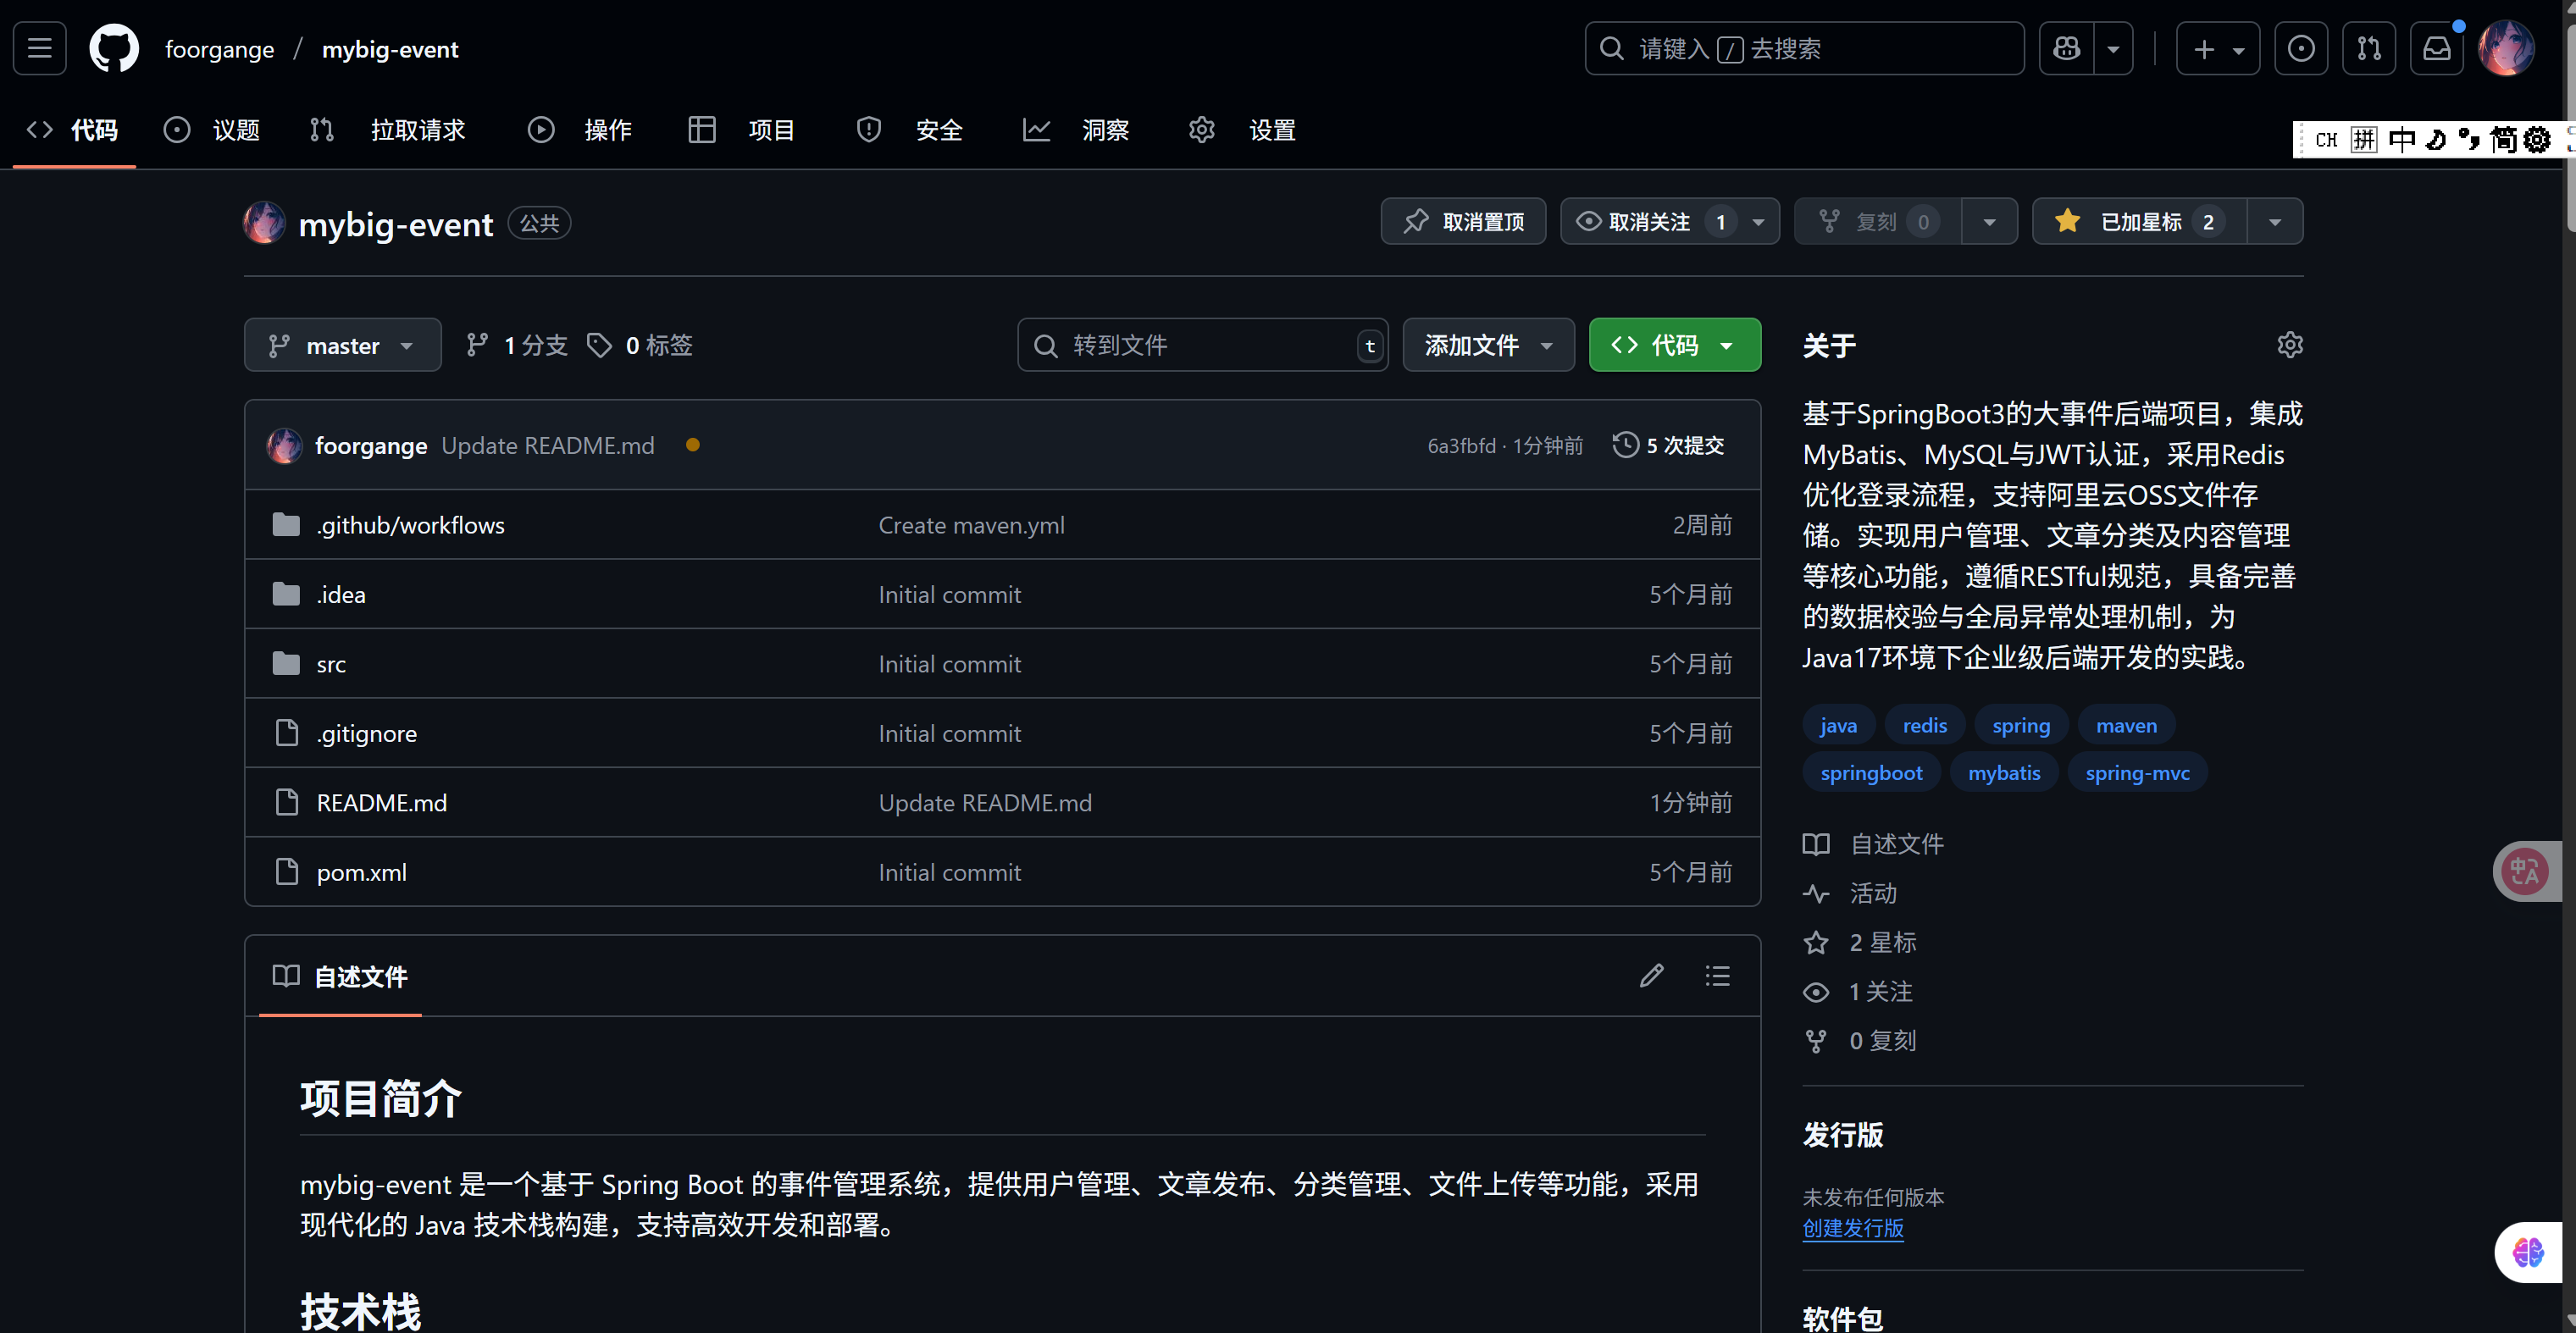Focus the header search box
The image size is (2576, 1333).
coord(1804,48)
